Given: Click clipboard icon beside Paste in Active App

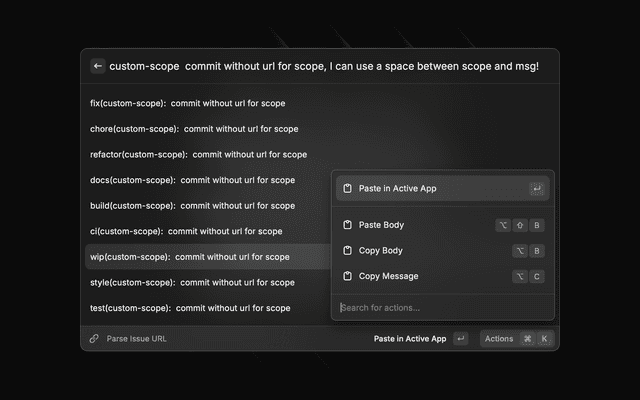Looking at the screenshot, I should point(346,188).
